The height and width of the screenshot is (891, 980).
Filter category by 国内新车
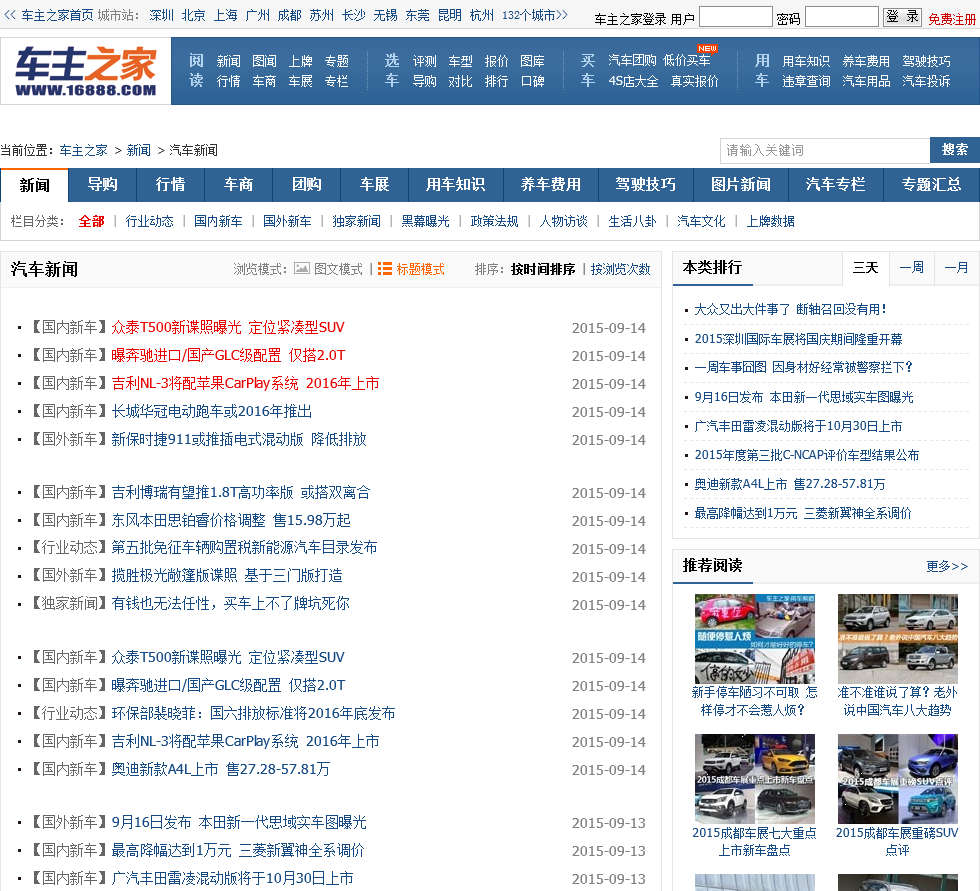pyautogui.click(x=218, y=221)
